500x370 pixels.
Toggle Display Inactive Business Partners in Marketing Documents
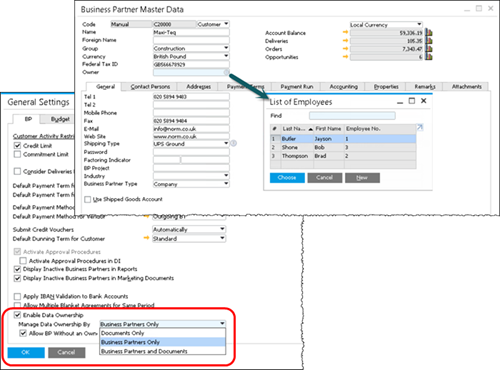(17, 278)
